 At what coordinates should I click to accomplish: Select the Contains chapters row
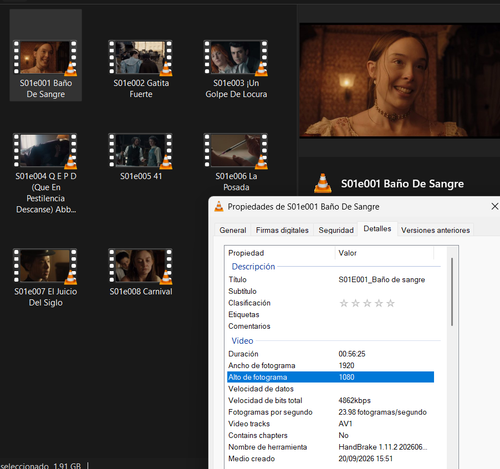tap(330, 436)
